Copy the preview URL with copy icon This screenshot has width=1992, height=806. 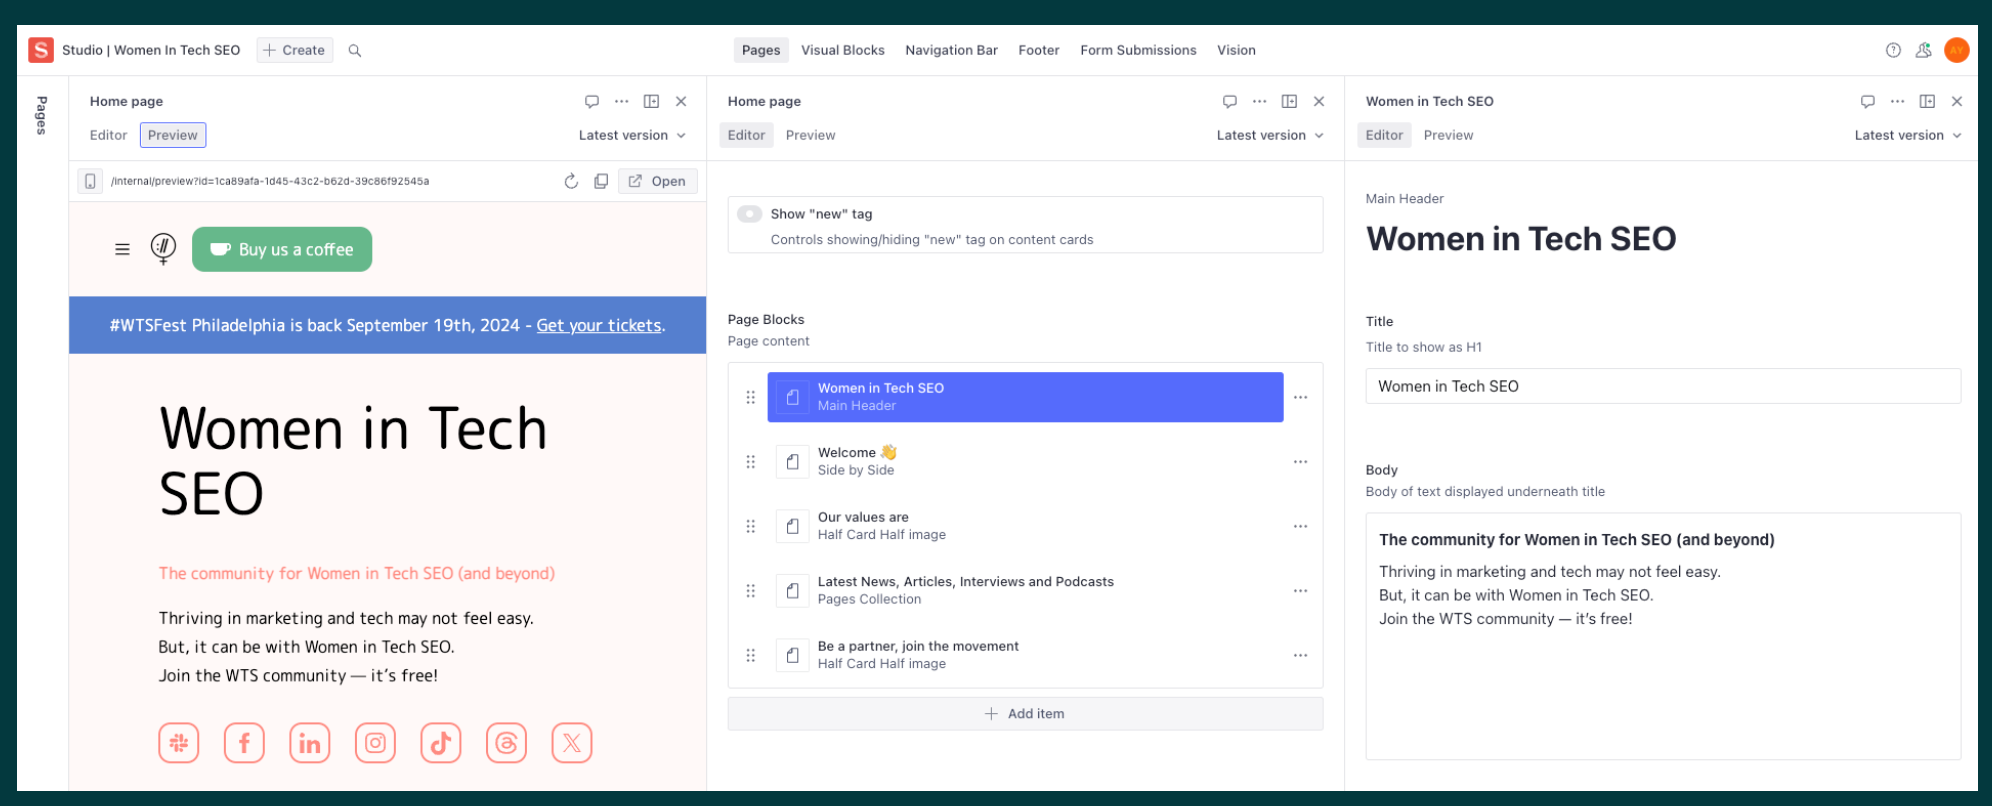pos(601,181)
